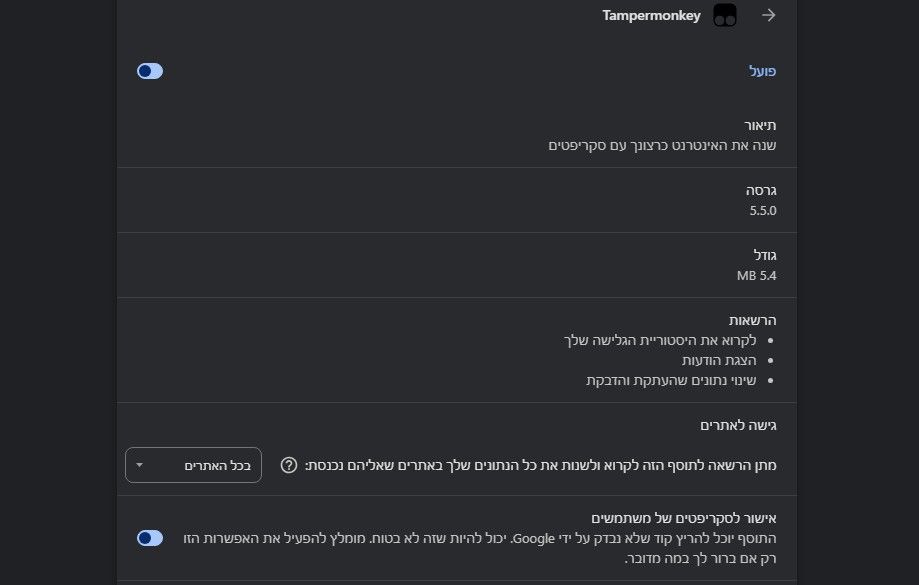The image size is (919, 585).
Task: Click the copy and paste data permission item
Action: (x=671, y=380)
